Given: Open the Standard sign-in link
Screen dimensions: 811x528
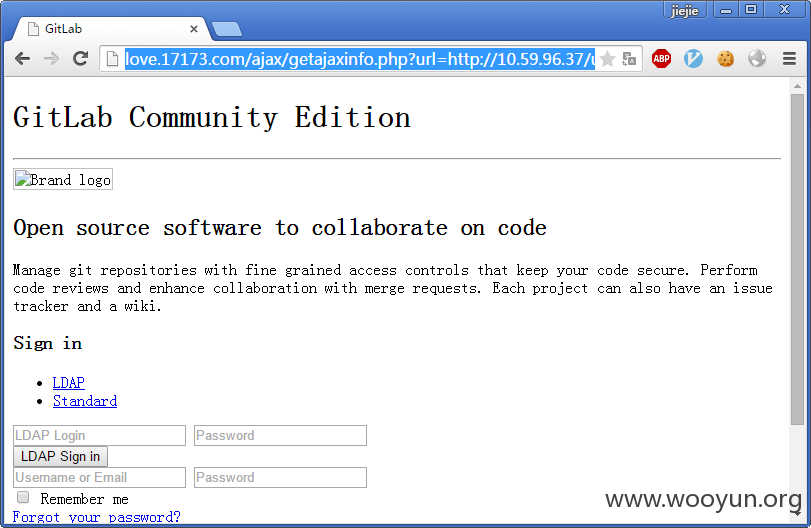Looking at the screenshot, I should point(85,401).
